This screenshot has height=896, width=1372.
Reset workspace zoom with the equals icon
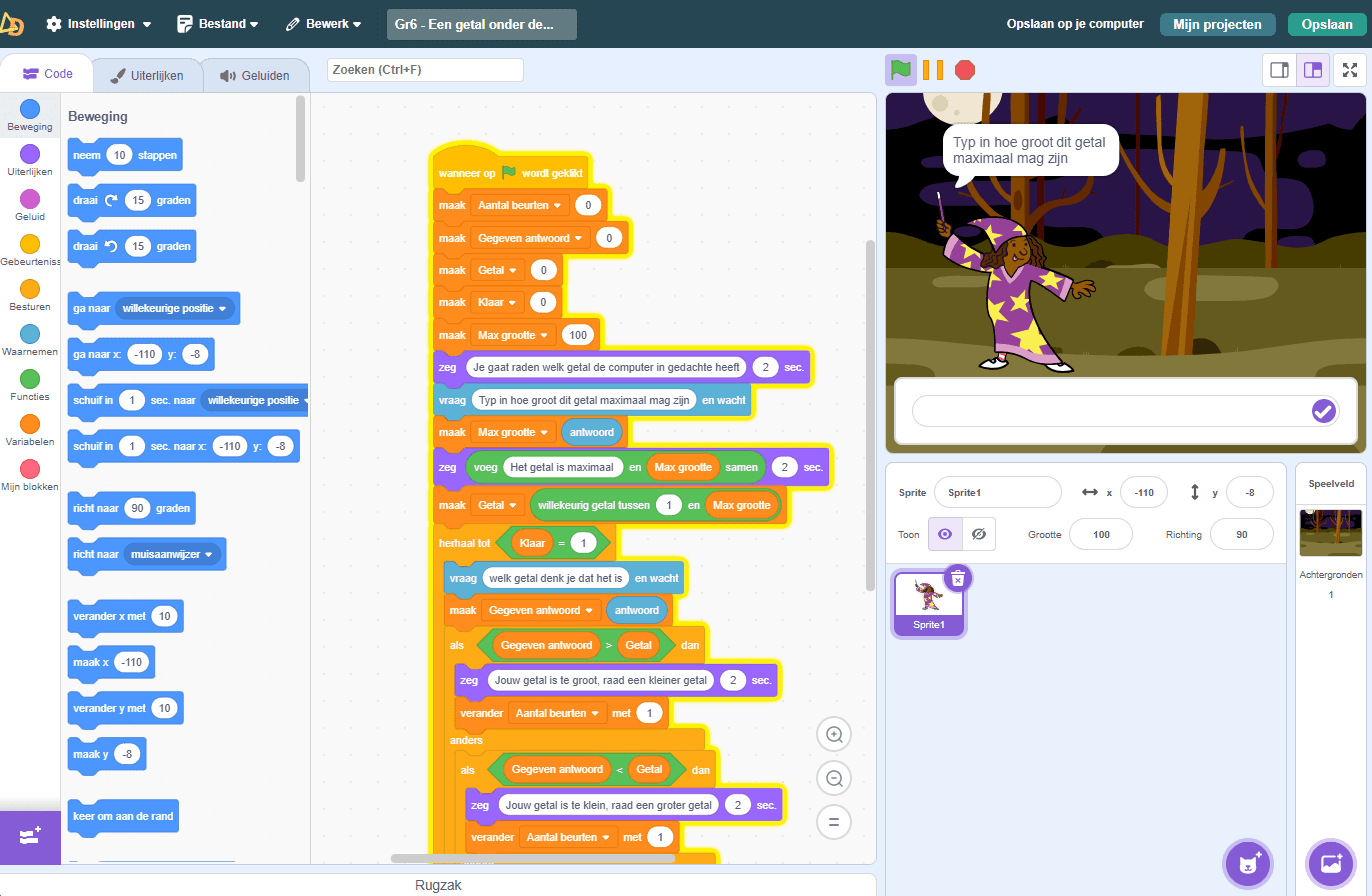tap(834, 822)
